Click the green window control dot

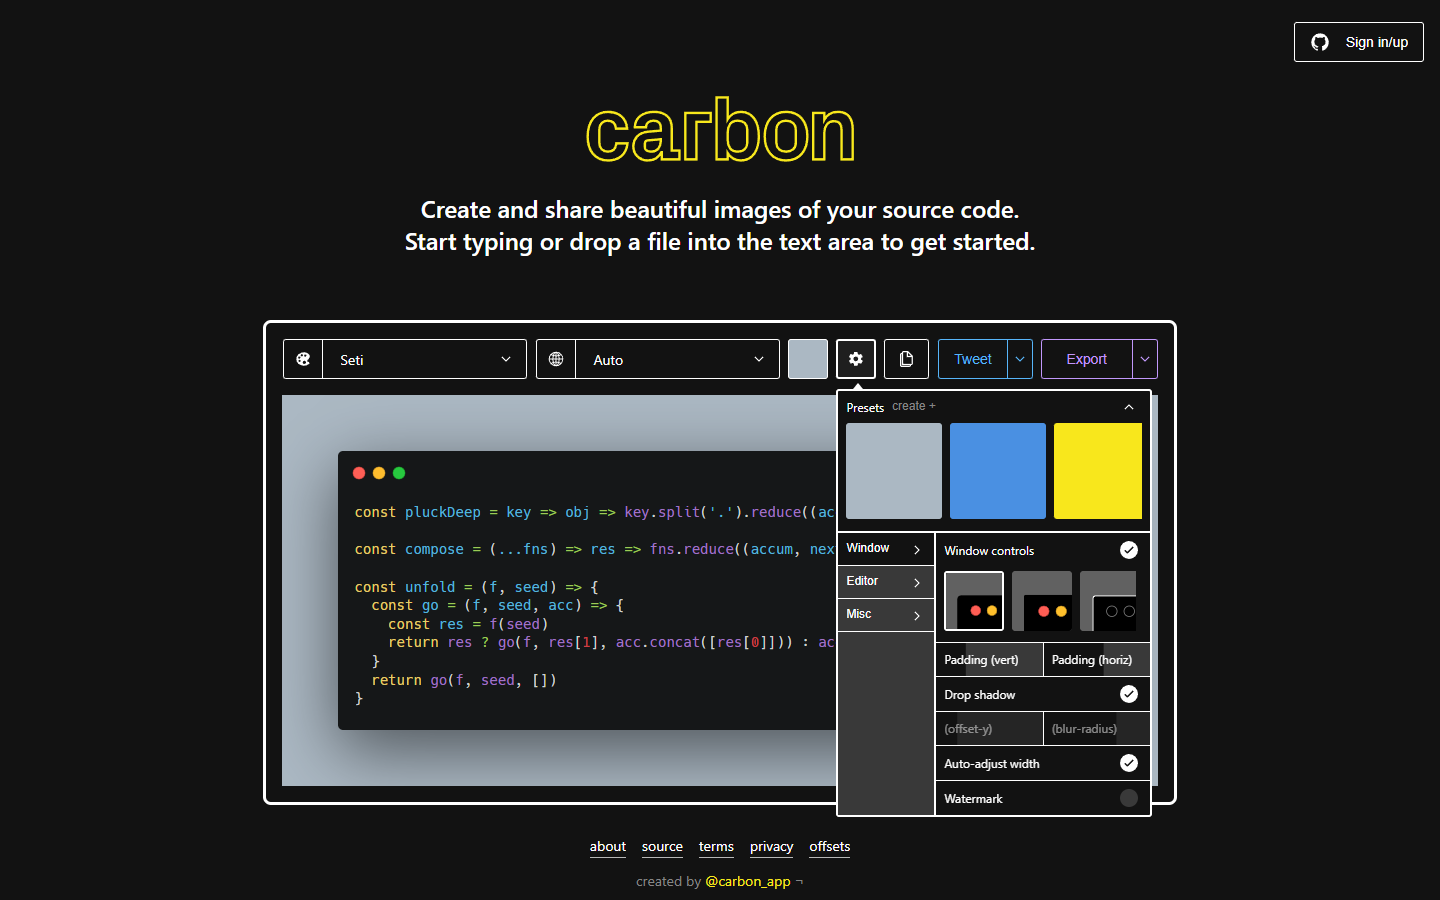coord(399,473)
